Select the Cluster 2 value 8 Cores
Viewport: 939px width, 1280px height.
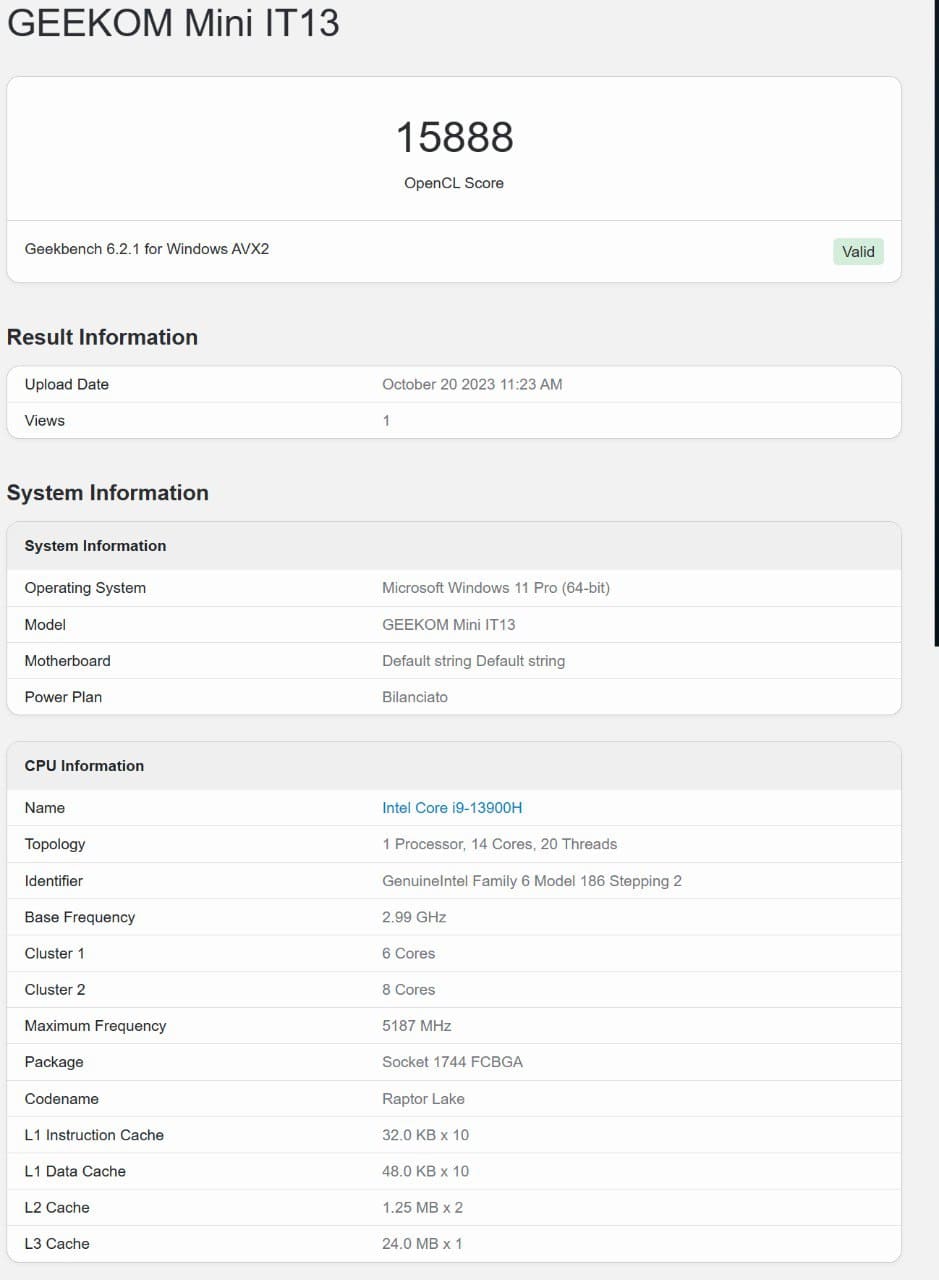coord(409,990)
